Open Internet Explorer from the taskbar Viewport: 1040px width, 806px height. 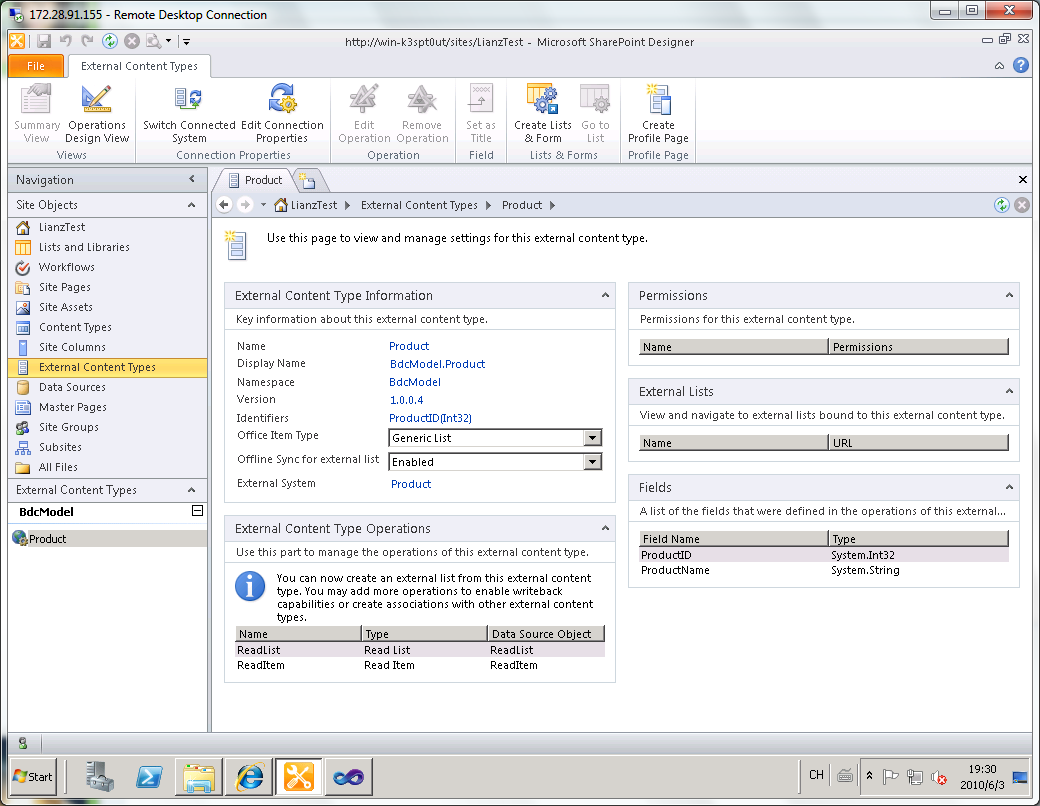249,777
